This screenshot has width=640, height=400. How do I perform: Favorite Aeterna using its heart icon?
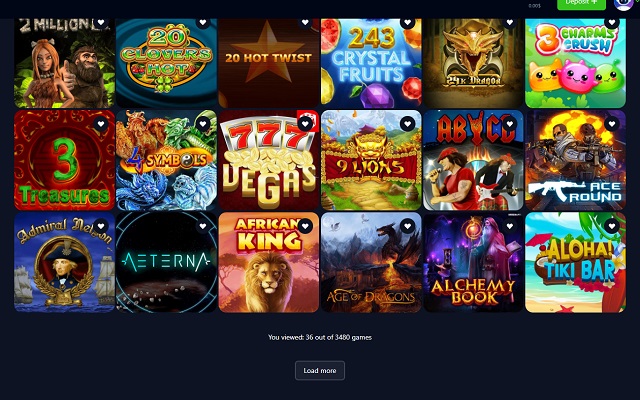click(203, 226)
